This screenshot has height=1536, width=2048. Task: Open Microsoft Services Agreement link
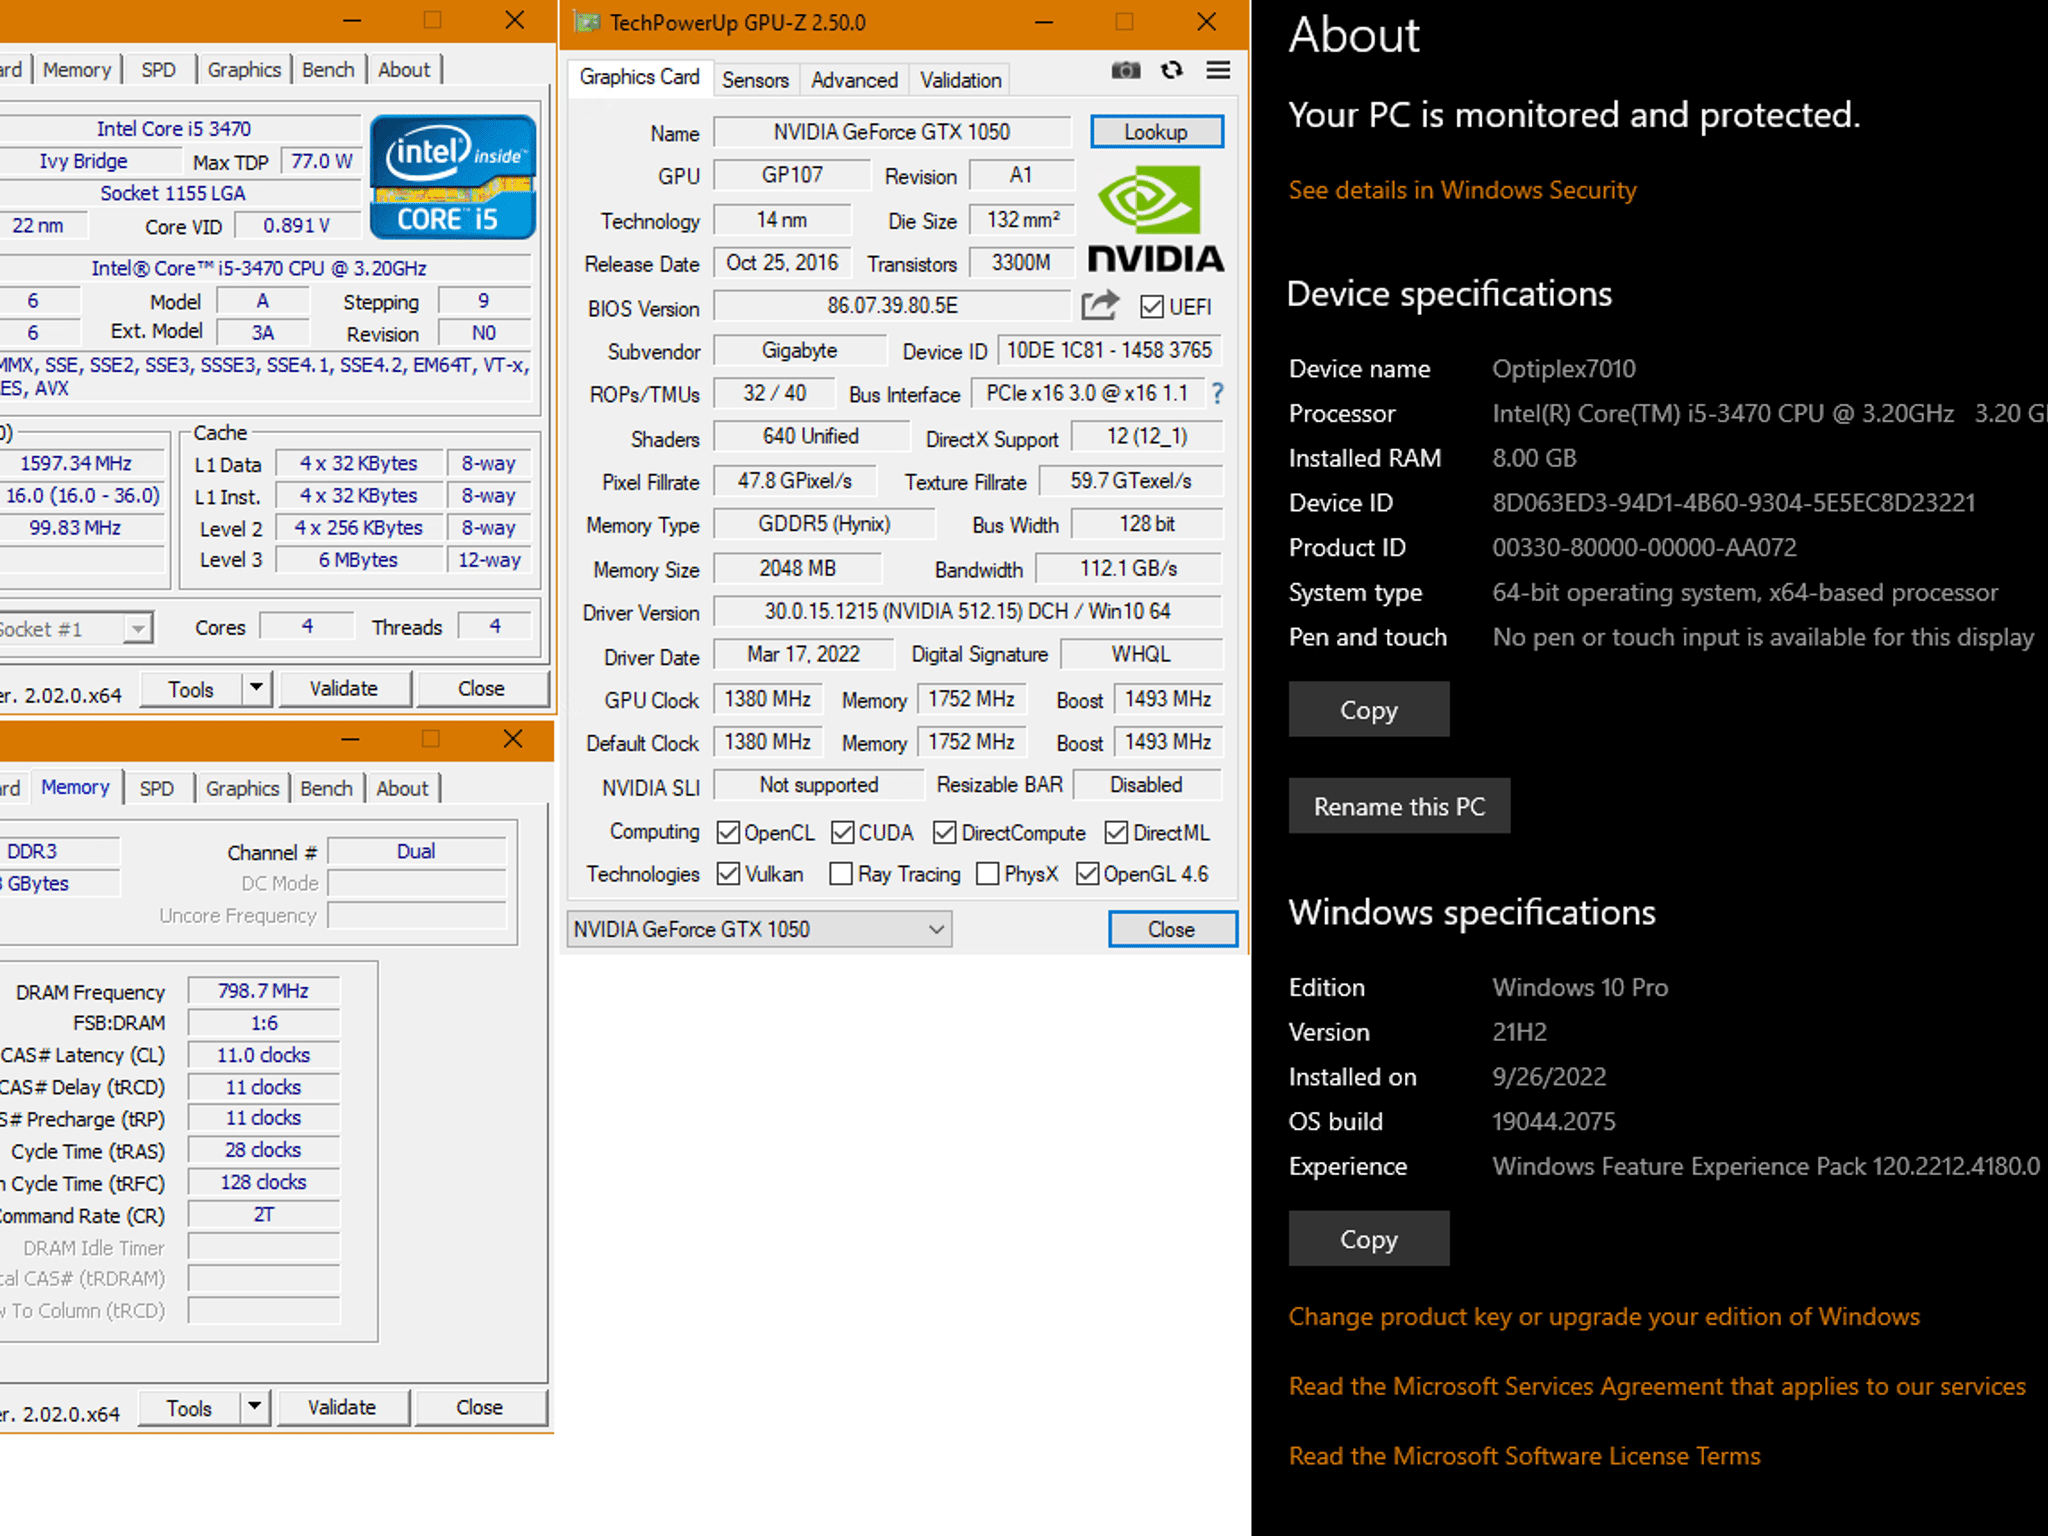point(1657,1386)
